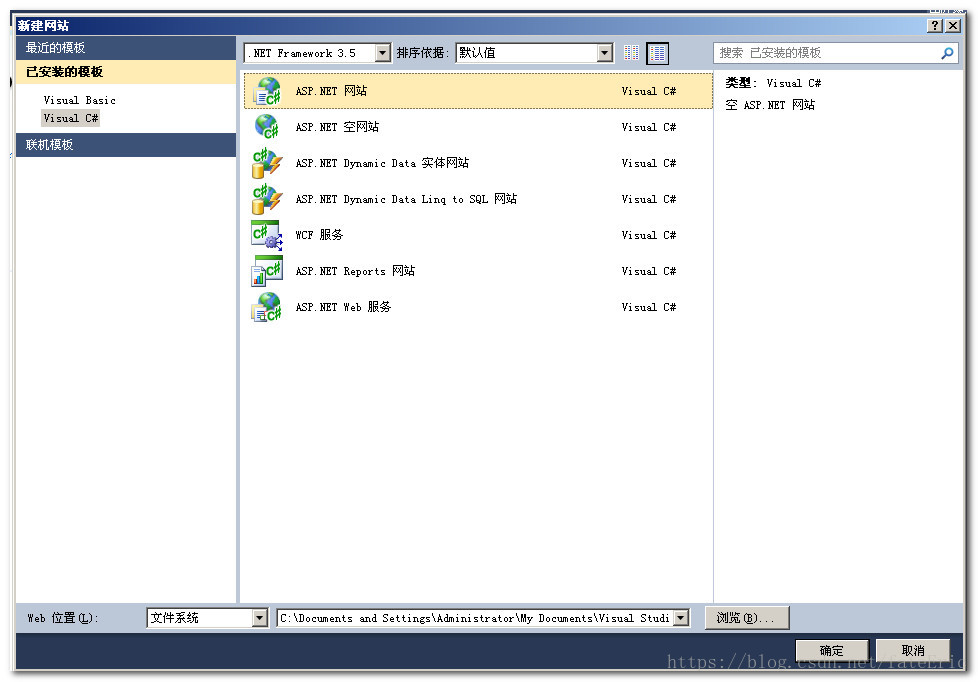The height and width of the screenshot is (682, 978).
Task: Click the ASP.NET Reports 网站 icon
Action: [267, 271]
